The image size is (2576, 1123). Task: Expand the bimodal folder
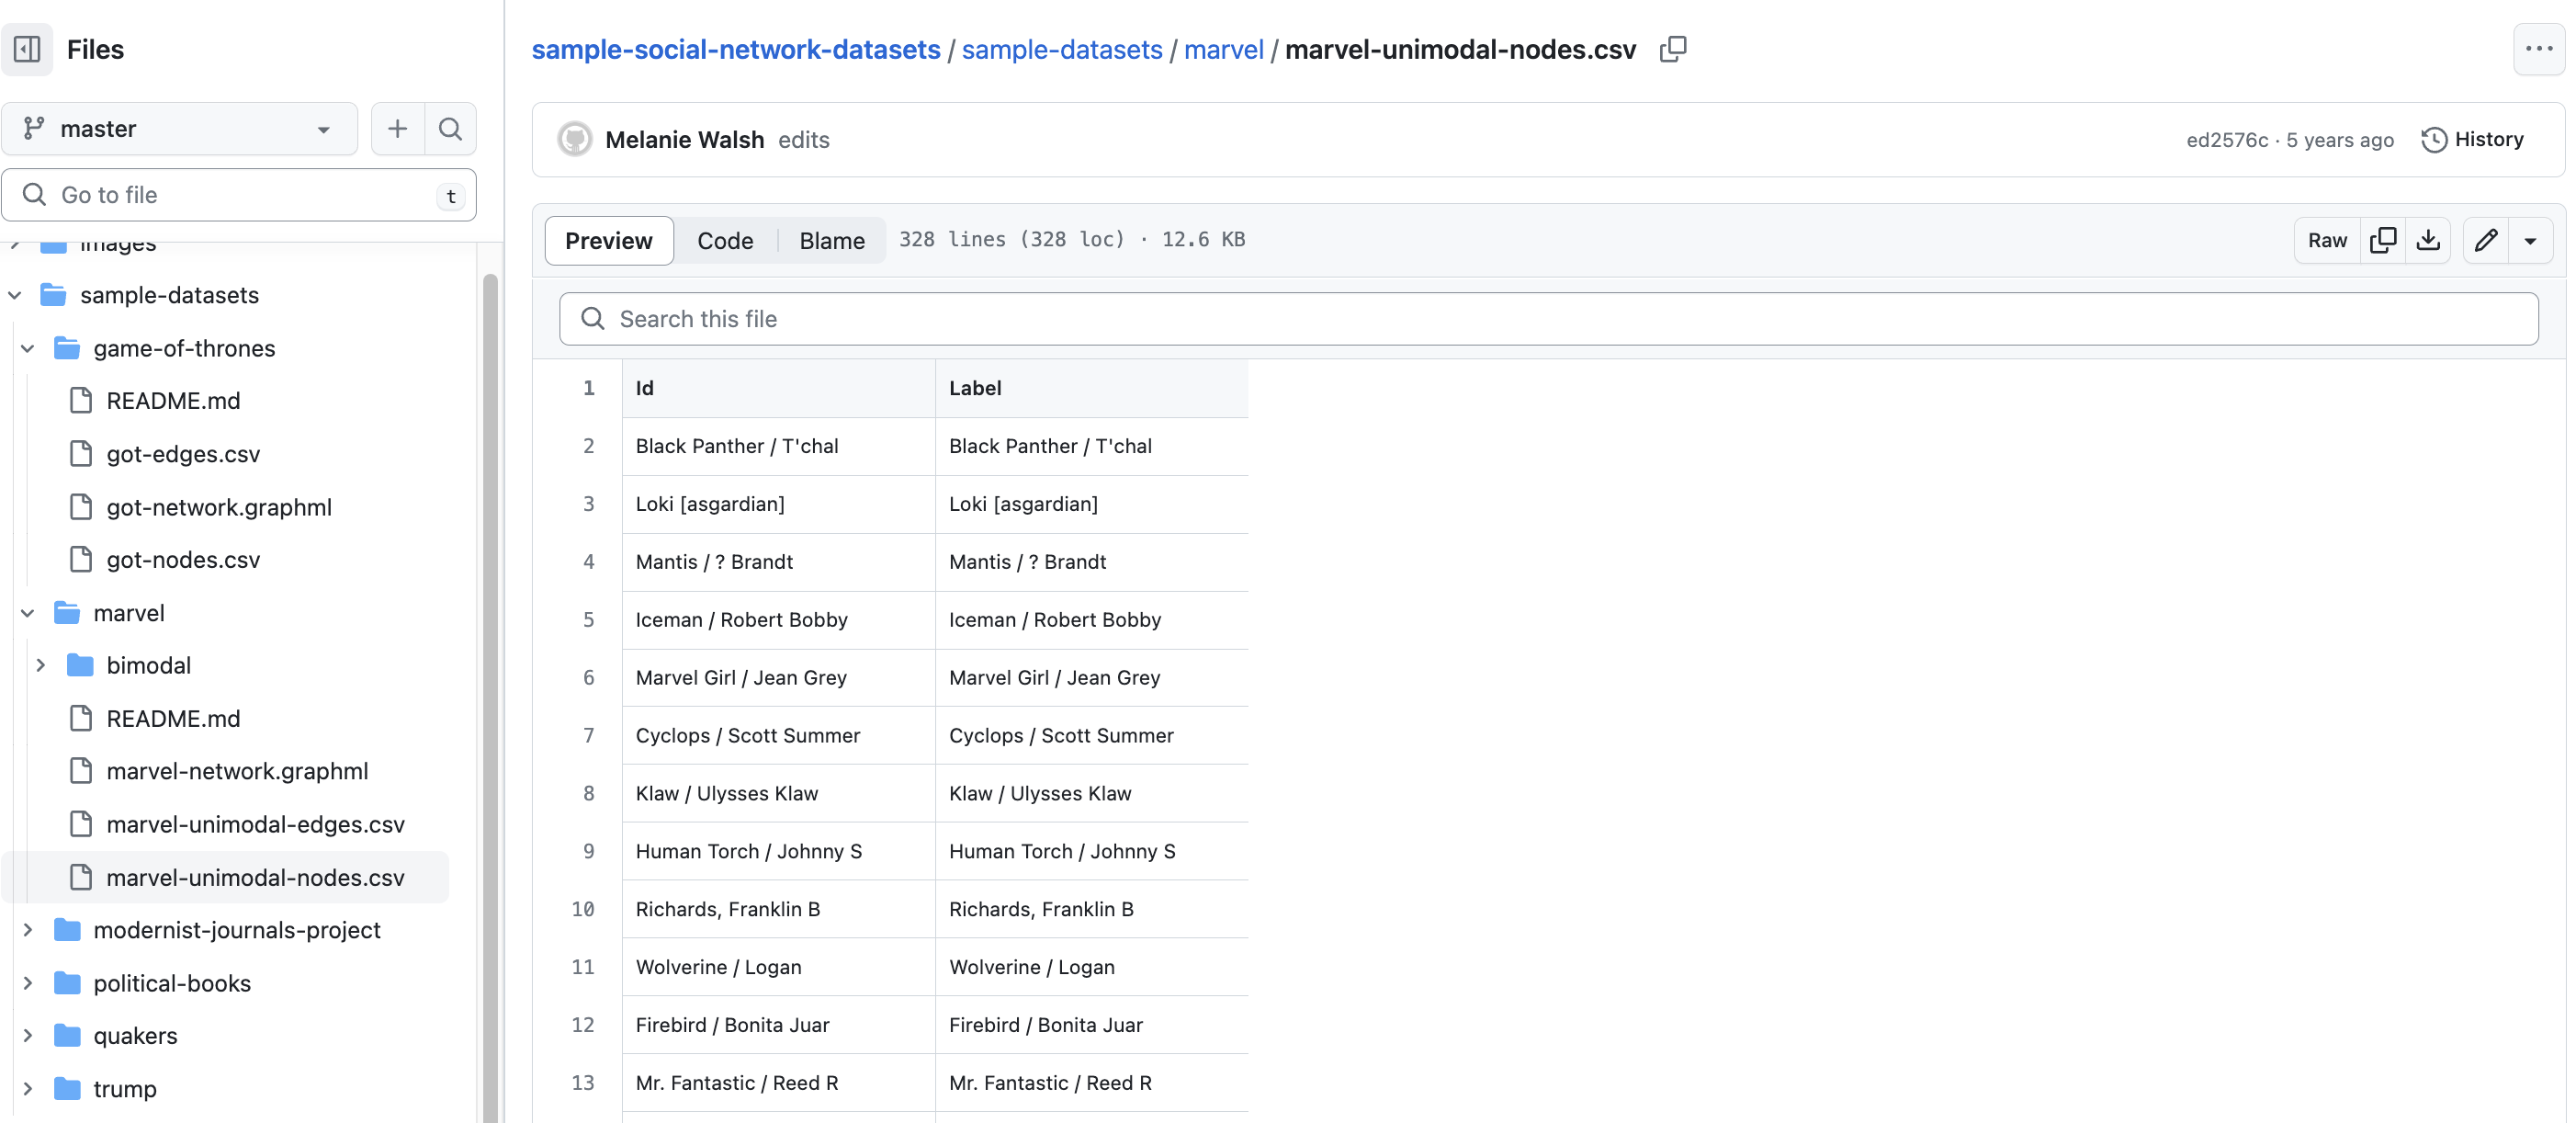(41, 666)
